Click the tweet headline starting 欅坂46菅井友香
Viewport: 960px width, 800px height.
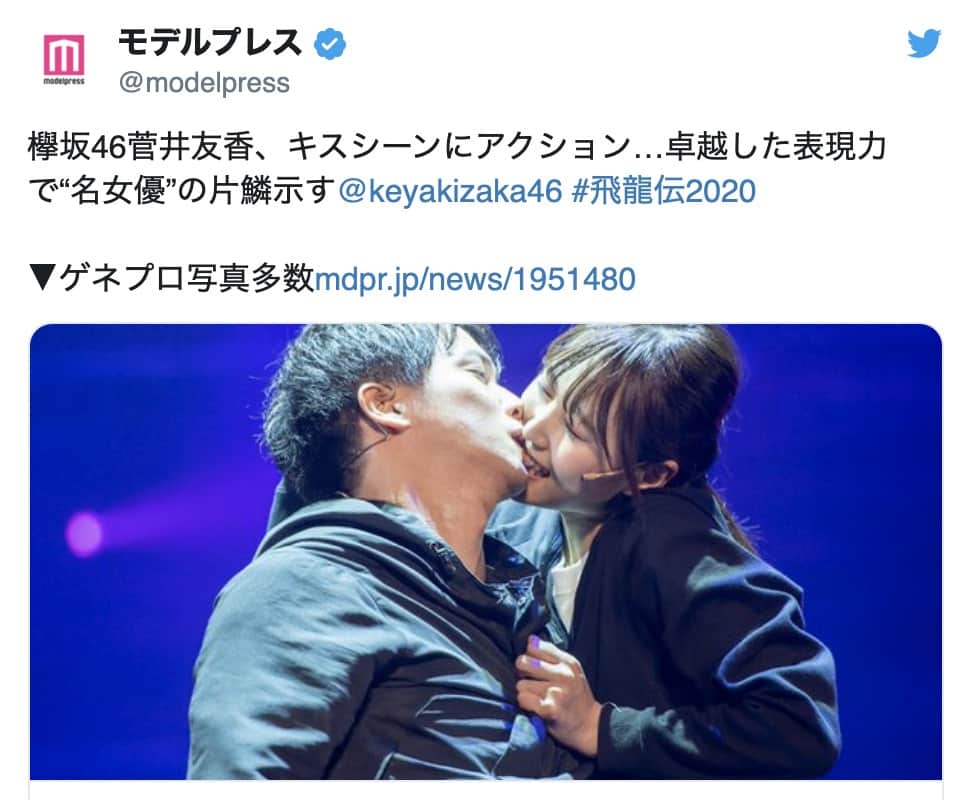click(457, 148)
